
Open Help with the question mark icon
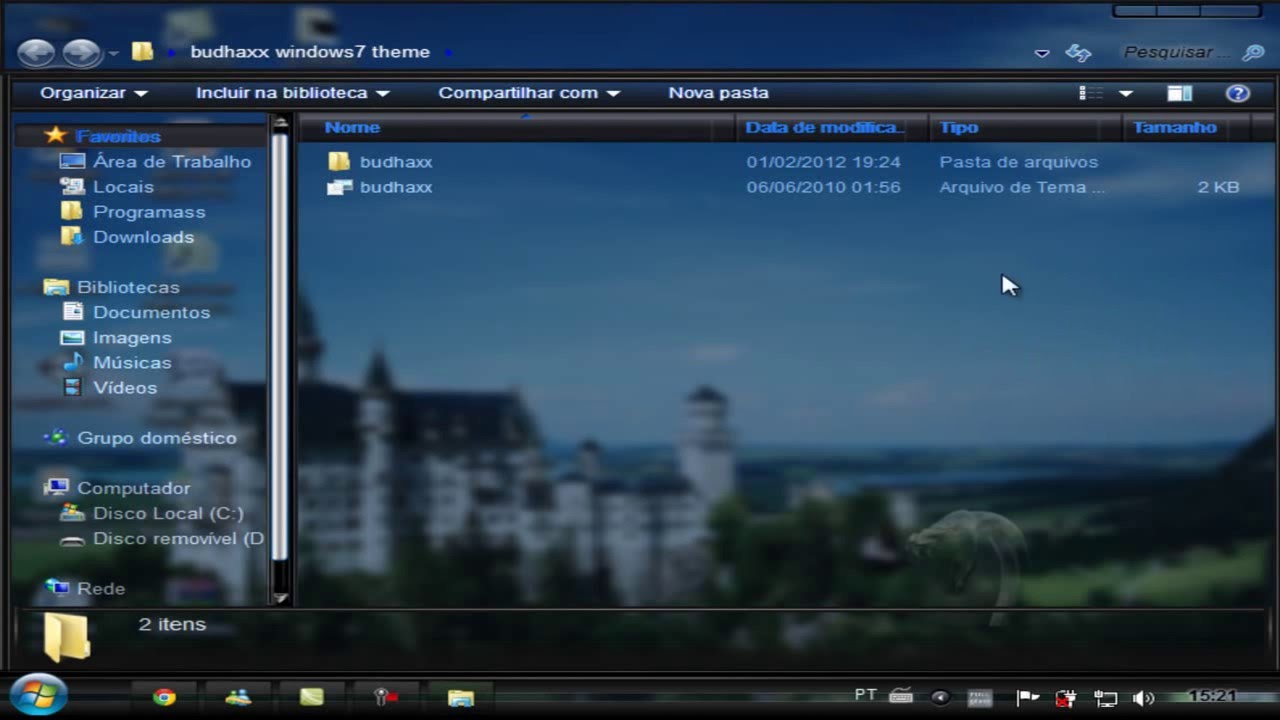point(1238,93)
